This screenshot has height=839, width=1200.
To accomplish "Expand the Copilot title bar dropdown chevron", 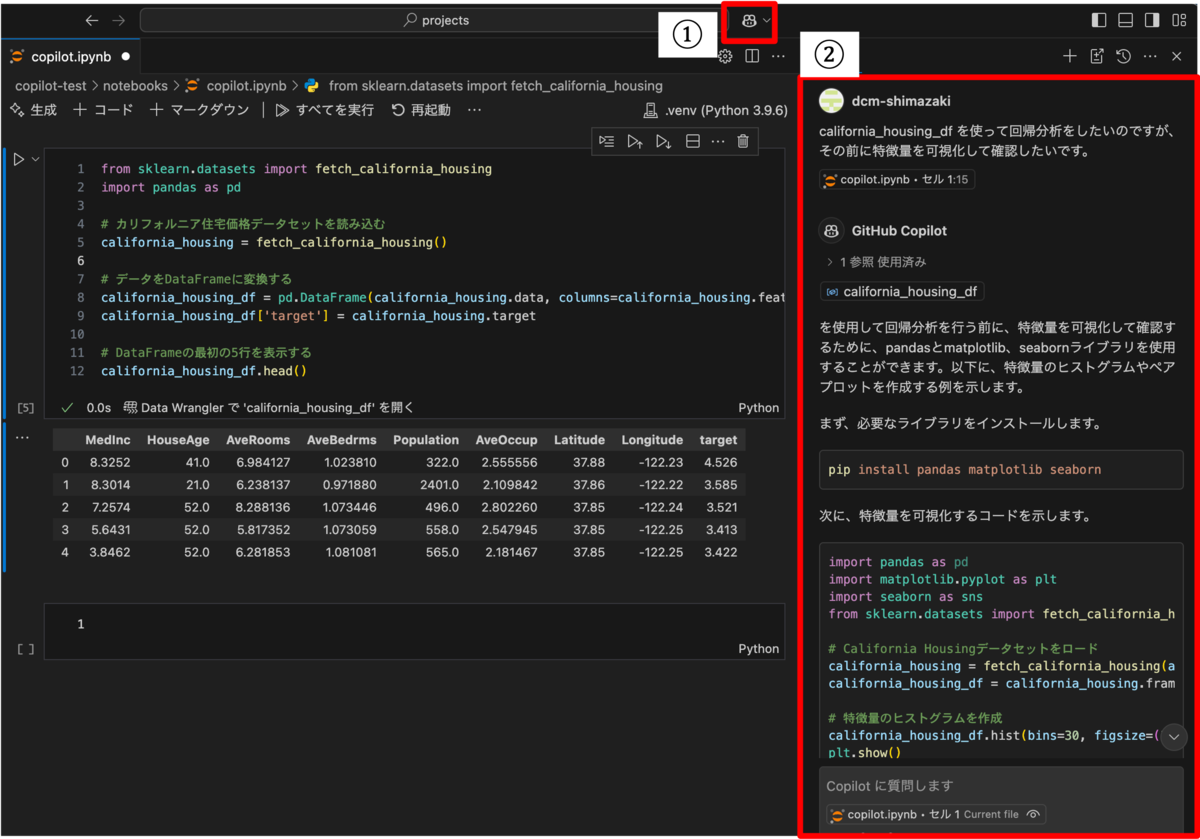I will (x=767, y=20).
